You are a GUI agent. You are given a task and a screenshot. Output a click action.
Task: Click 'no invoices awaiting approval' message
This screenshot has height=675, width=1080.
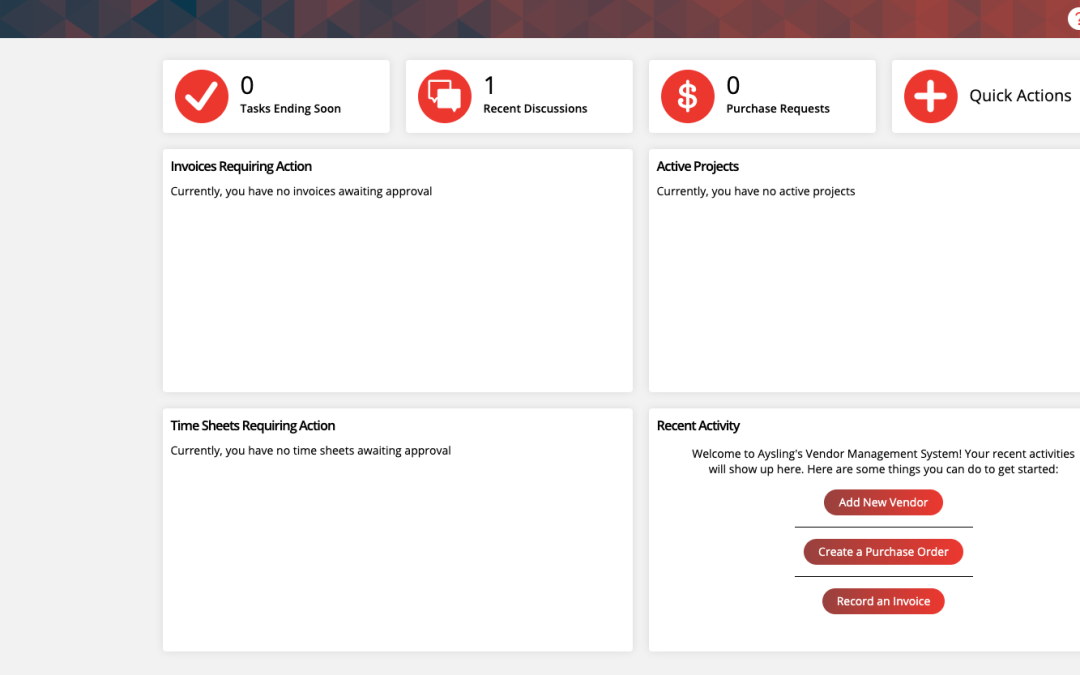tap(301, 191)
